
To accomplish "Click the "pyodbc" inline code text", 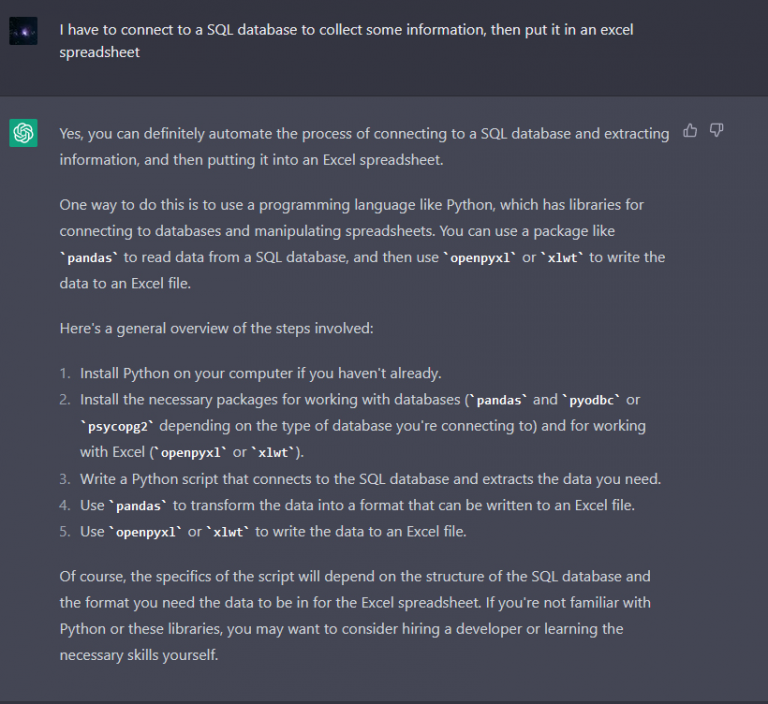I will click(593, 400).
